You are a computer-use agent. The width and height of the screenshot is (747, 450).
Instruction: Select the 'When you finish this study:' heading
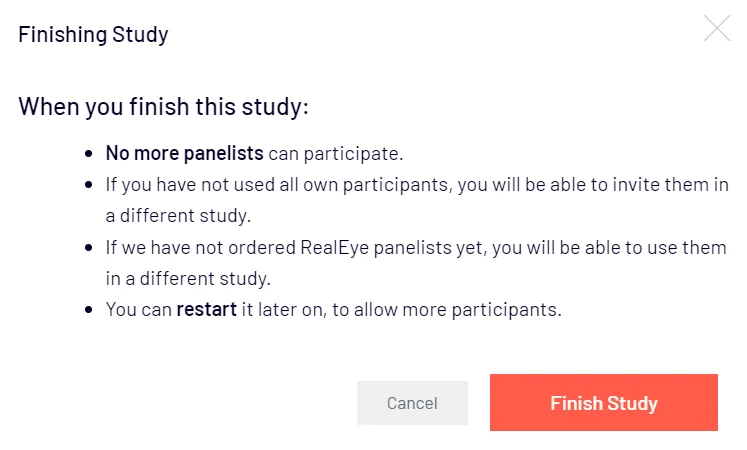click(163, 106)
